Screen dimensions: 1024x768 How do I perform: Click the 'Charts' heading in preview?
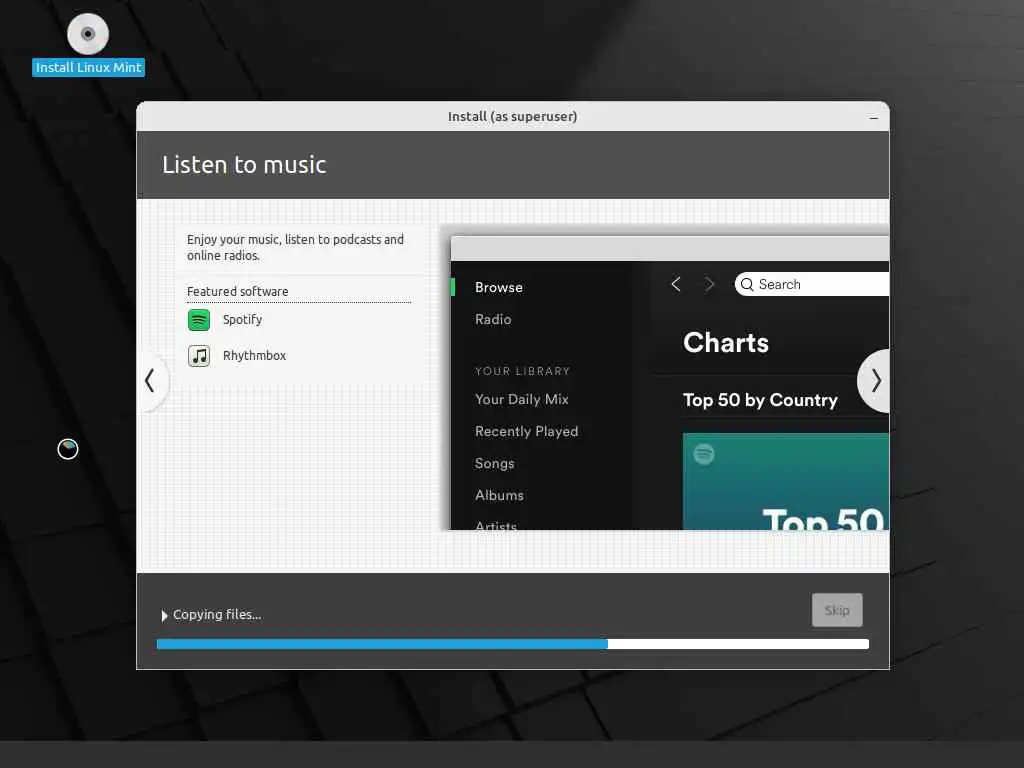[726, 343]
